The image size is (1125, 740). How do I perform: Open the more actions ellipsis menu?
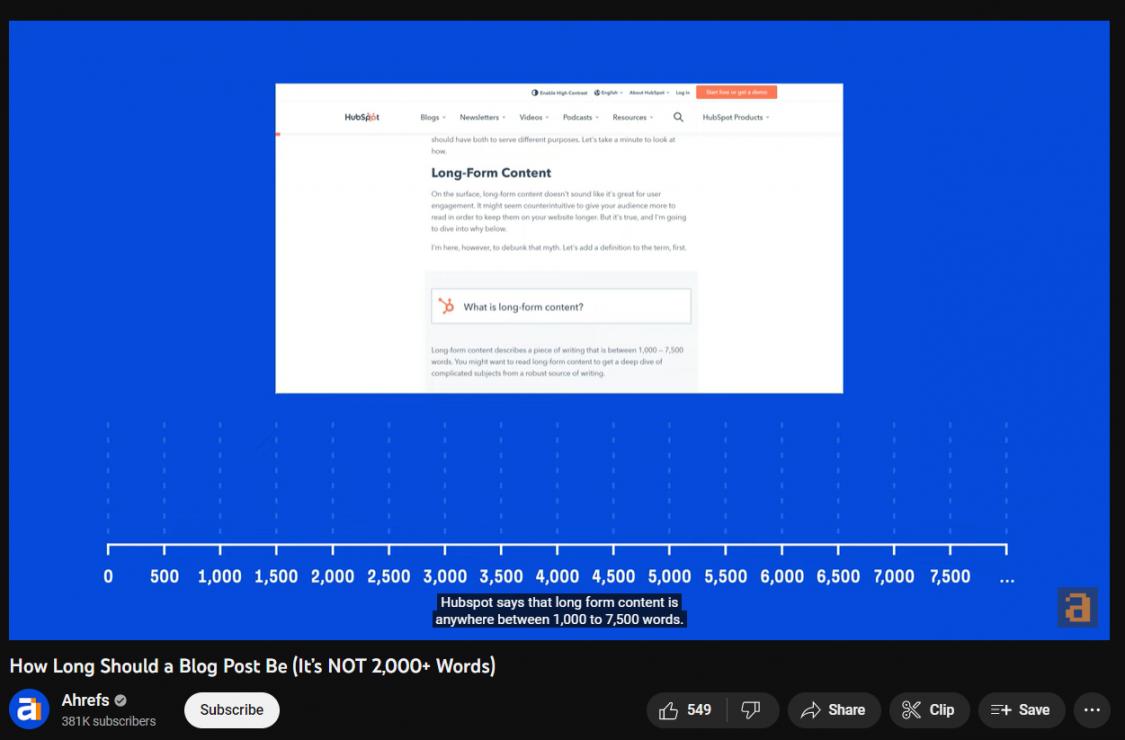pyautogui.click(x=1092, y=710)
